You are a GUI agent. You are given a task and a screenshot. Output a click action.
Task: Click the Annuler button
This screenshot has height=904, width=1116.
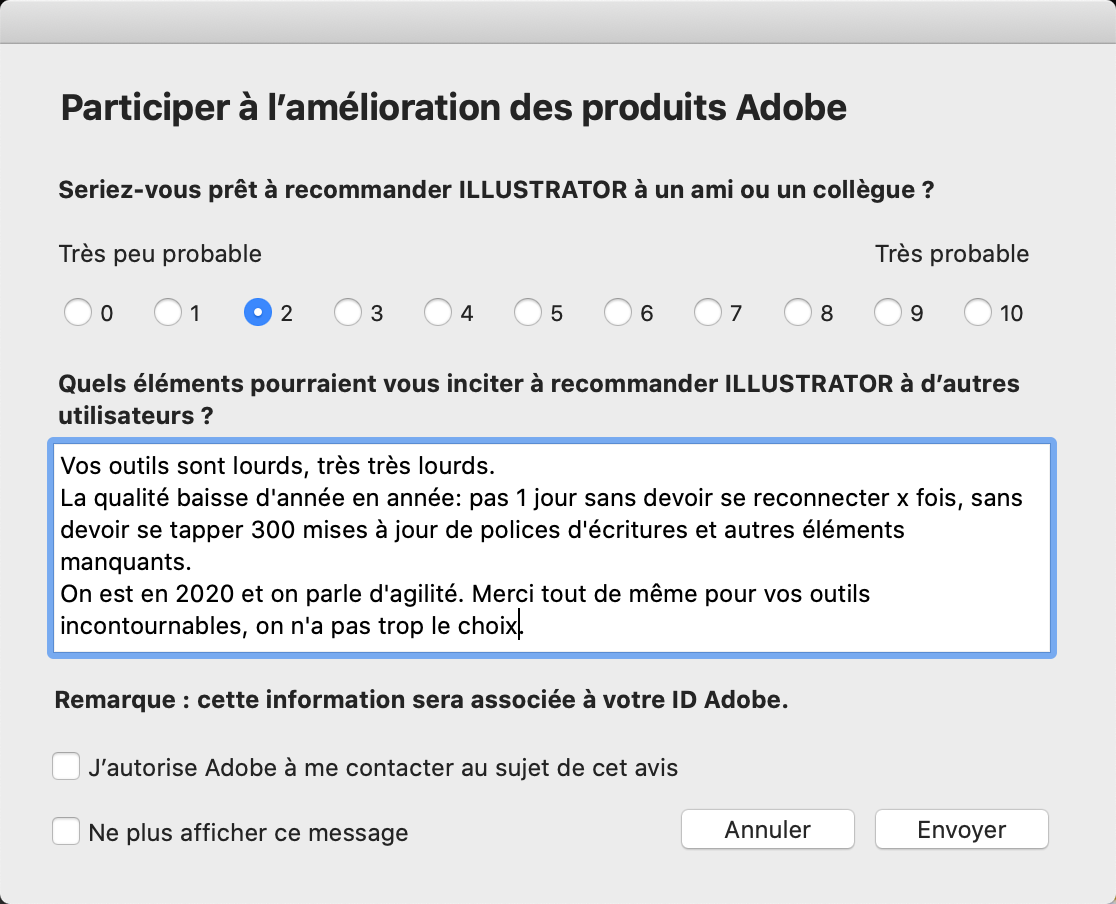(x=767, y=829)
